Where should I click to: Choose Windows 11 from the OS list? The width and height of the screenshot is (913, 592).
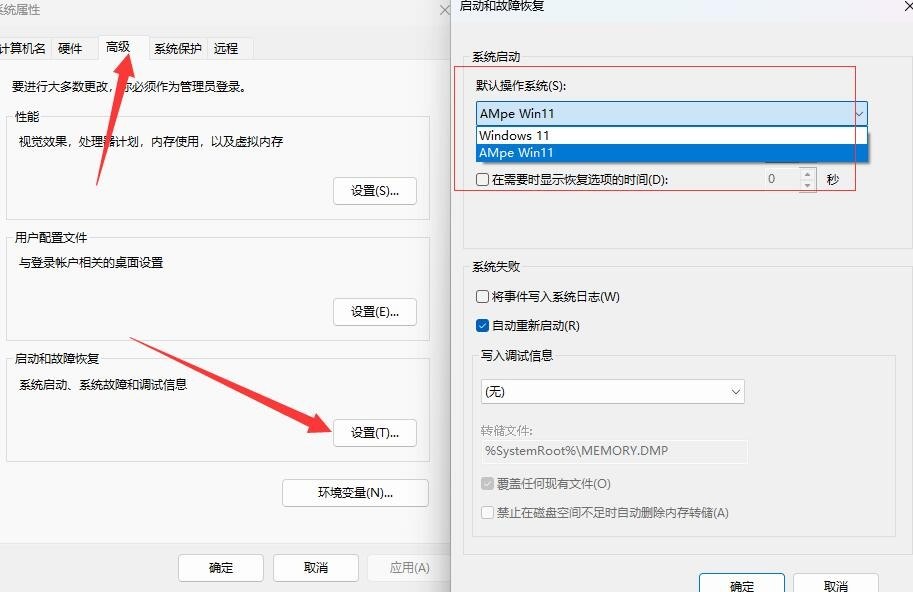click(x=672, y=136)
